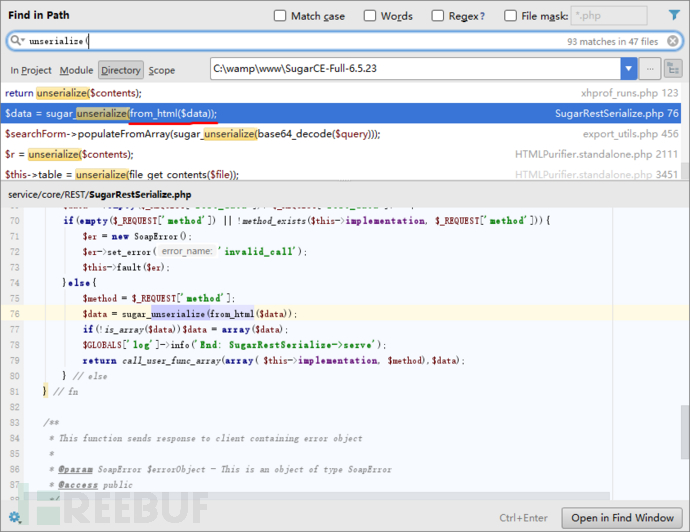
Task: Clear the search text with X icon
Action: click(x=672, y=41)
